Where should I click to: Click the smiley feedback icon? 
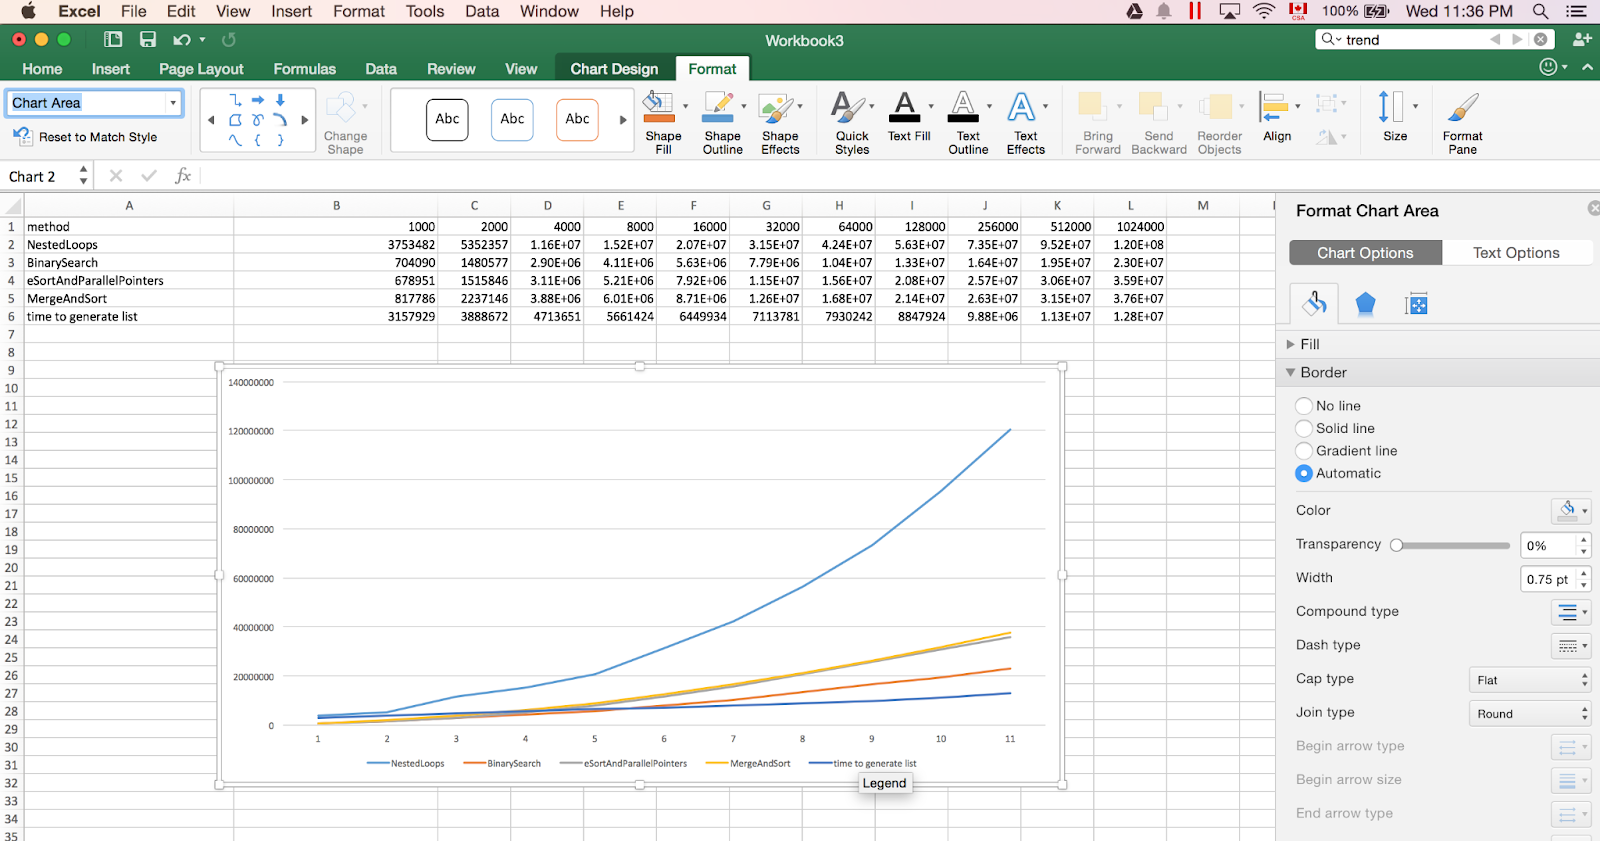click(1548, 67)
